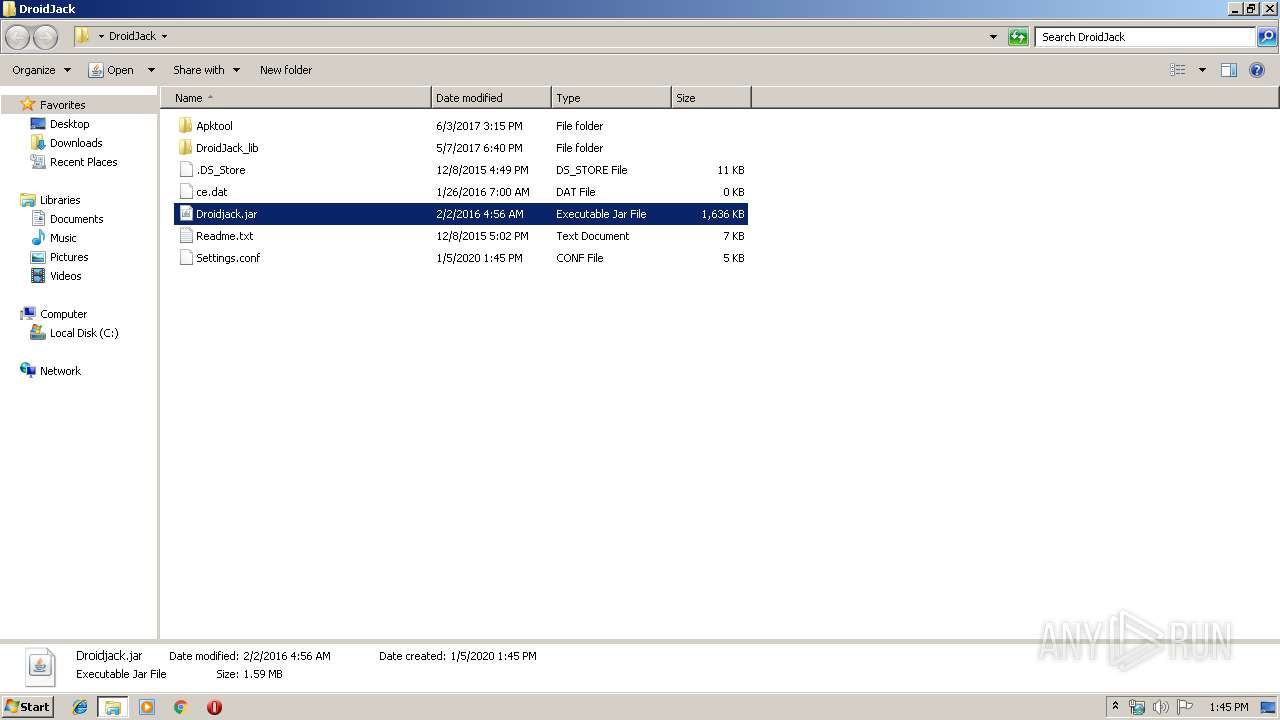The height and width of the screenshot is (720, 1280).
Task: Sort by Type column header
Action: (611, 98)
